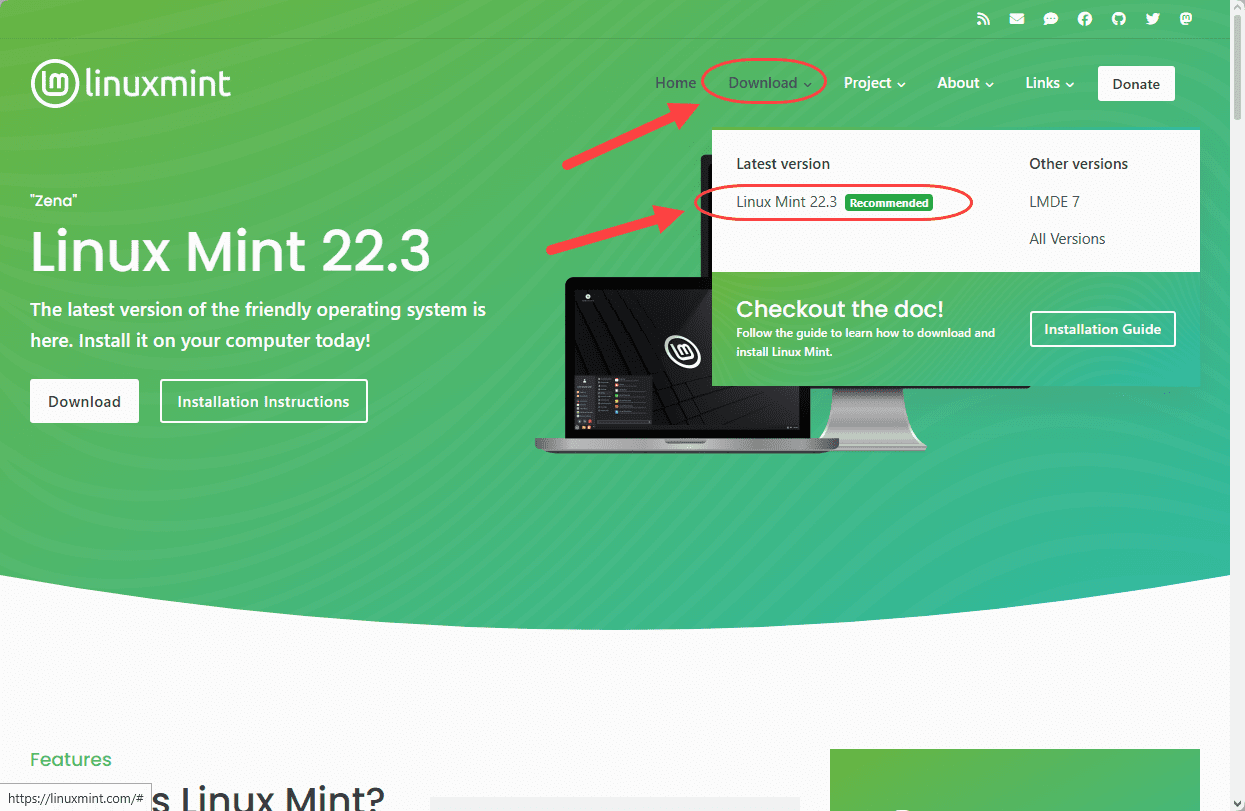1245x811 pixels.
Task: Open the Twitter bird icon
Action: pyautogui.click(x=1153, y=19)
